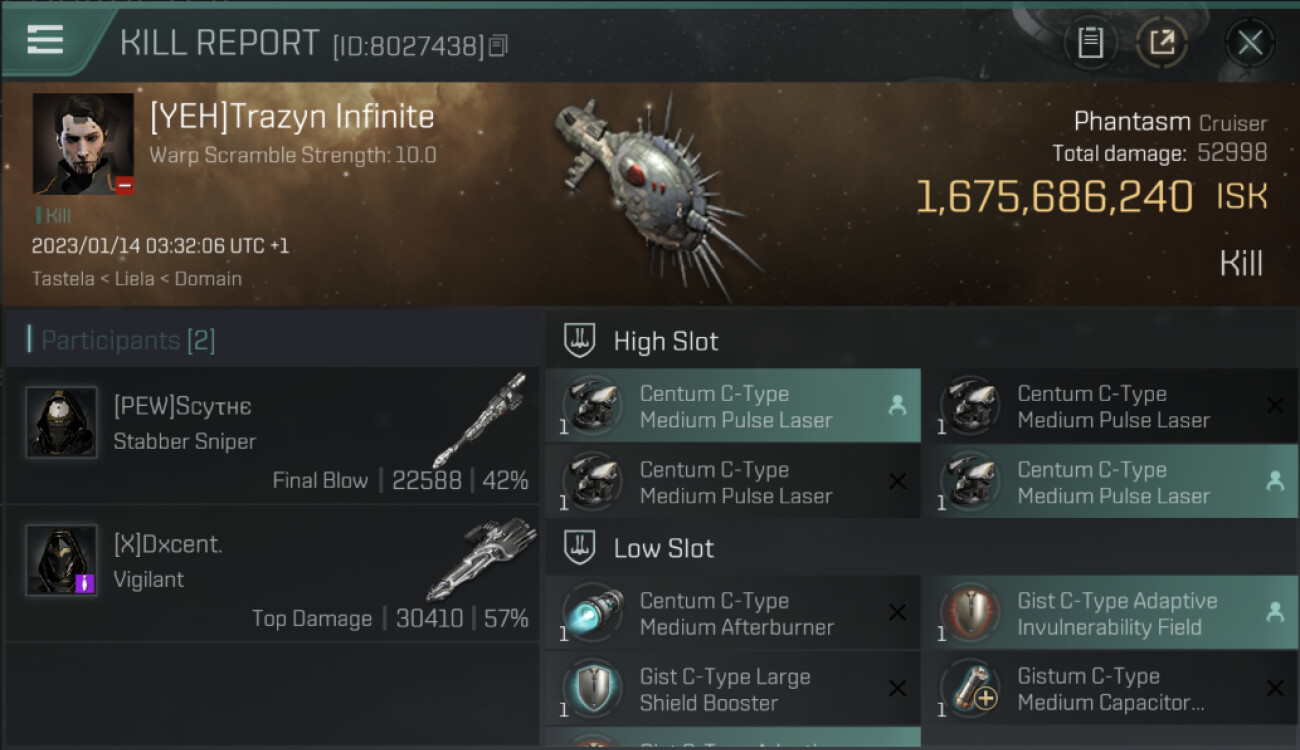Viewport: 1300px width, 750px height.
Task: Copy the kill report ID
Action: (x=499, y=45)
